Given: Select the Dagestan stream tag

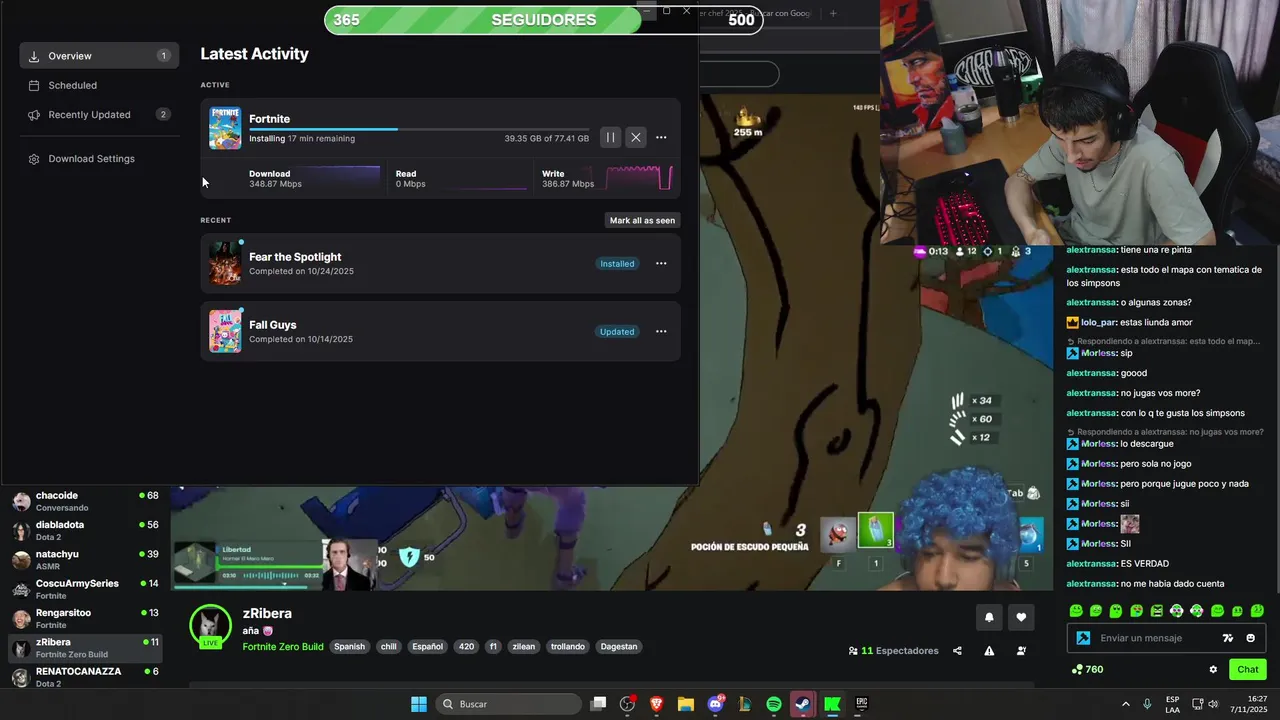Looking at the screenshot, I should point(618,647).
